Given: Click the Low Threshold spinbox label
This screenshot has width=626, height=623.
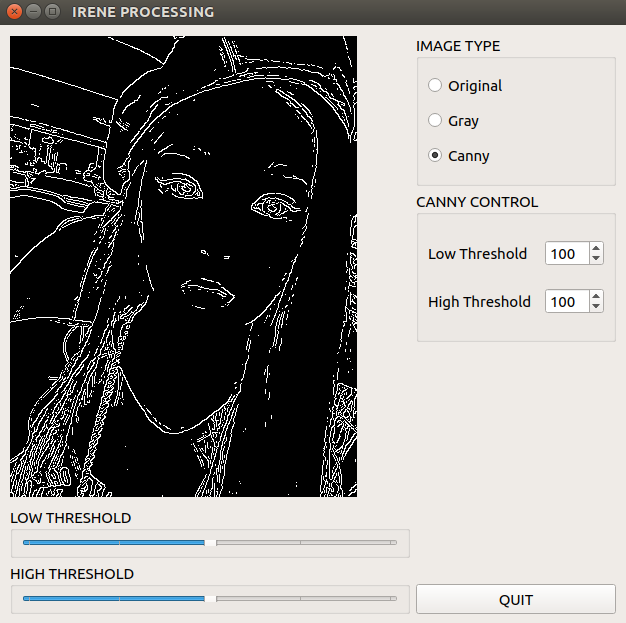Looking at the screenshot, I should point(477,254).
